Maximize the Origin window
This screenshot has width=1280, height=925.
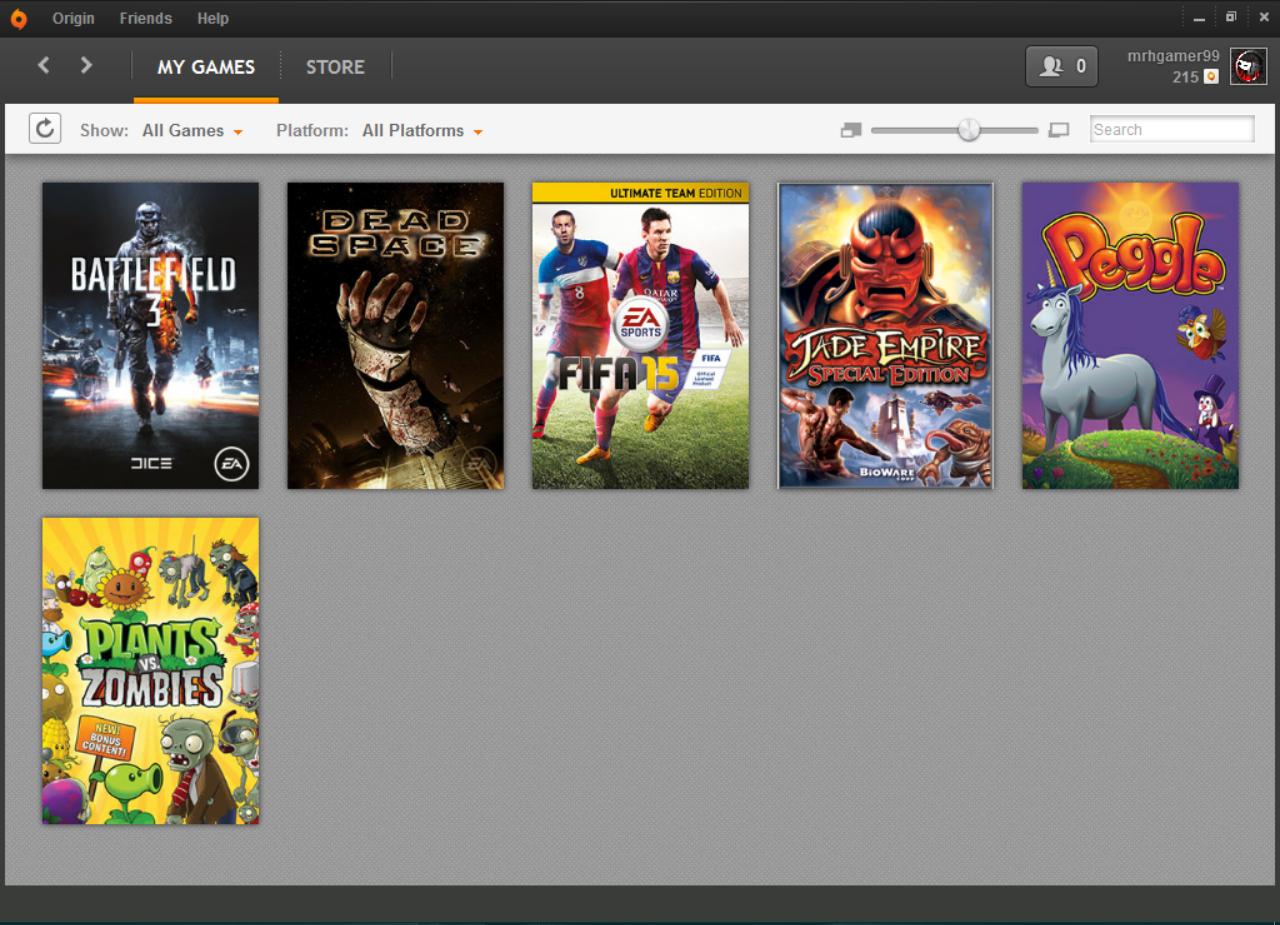(1231, 18)
